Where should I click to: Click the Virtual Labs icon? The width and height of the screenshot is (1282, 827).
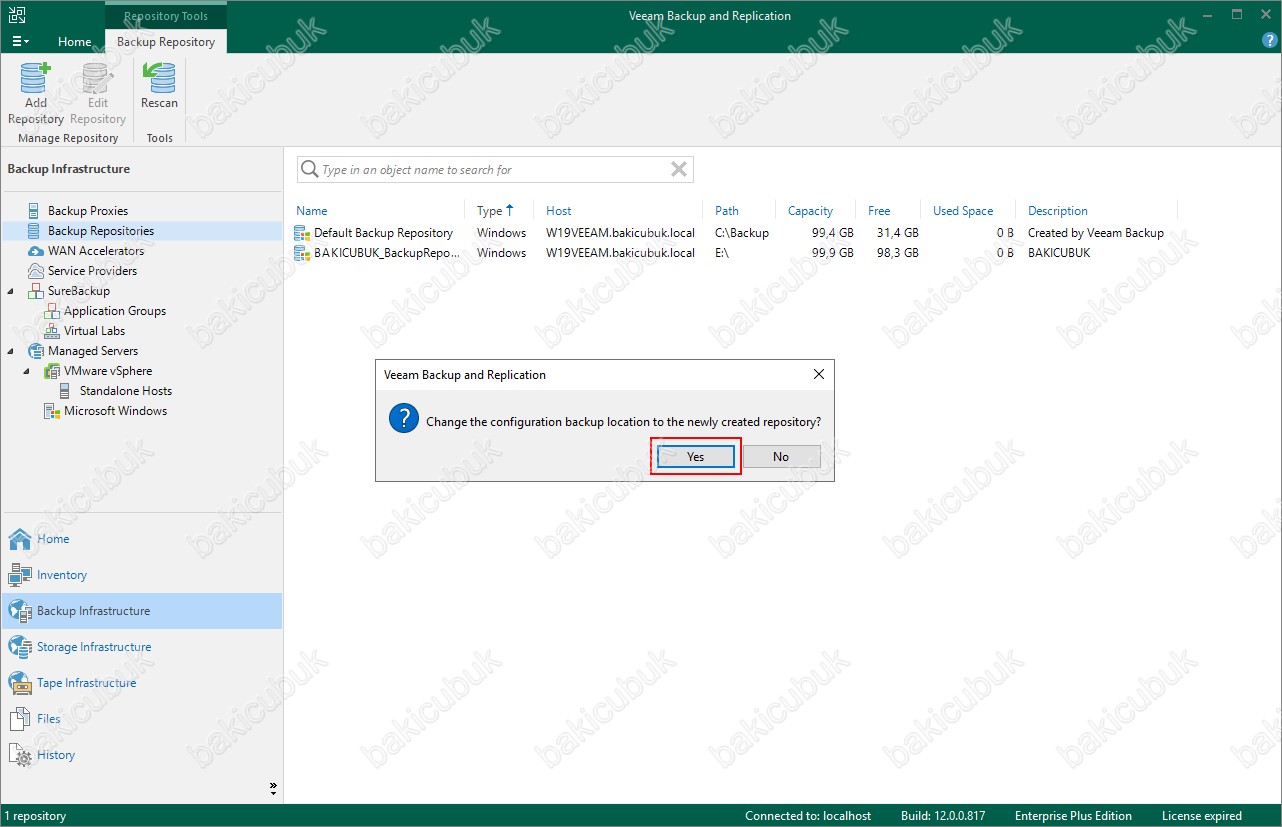pos(52,331)
